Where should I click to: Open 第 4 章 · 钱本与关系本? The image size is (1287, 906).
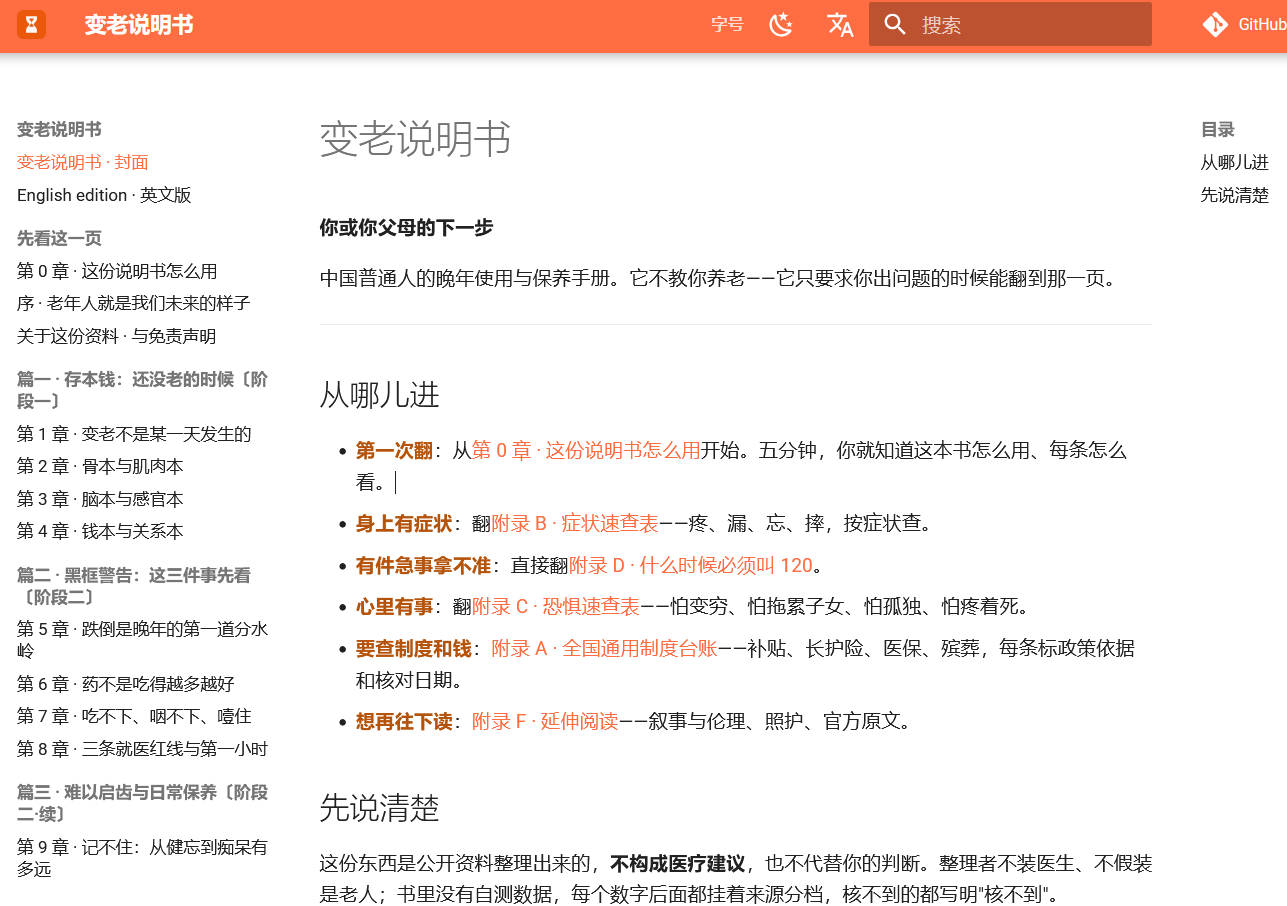pyautogui.click(x=100, y=531)
